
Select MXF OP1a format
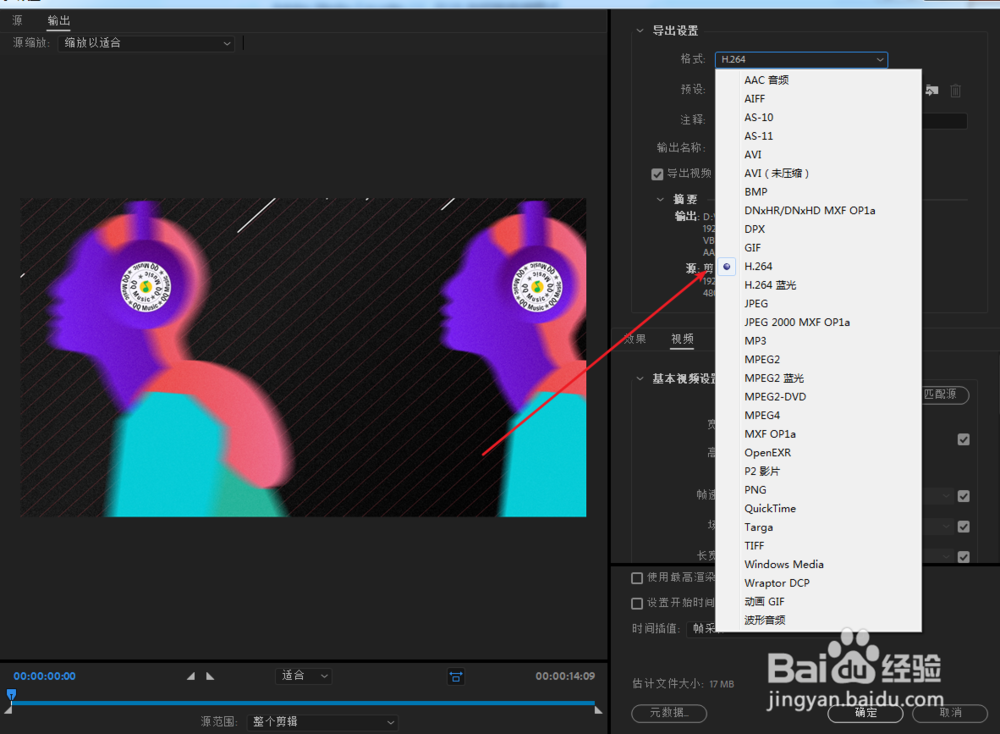coord(818,434)
